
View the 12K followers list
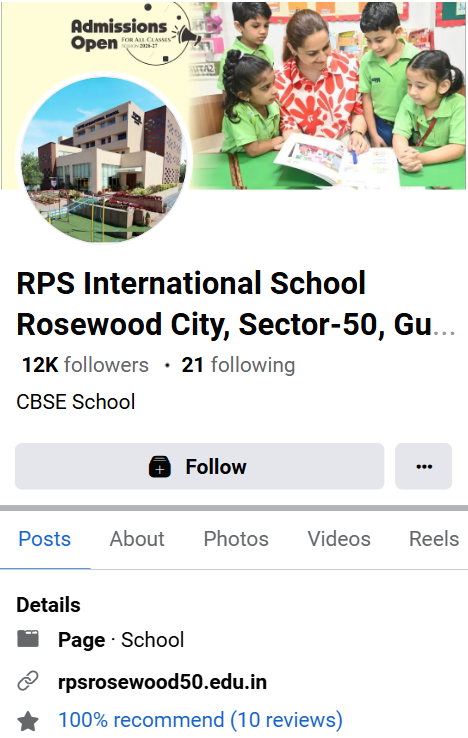85,365
